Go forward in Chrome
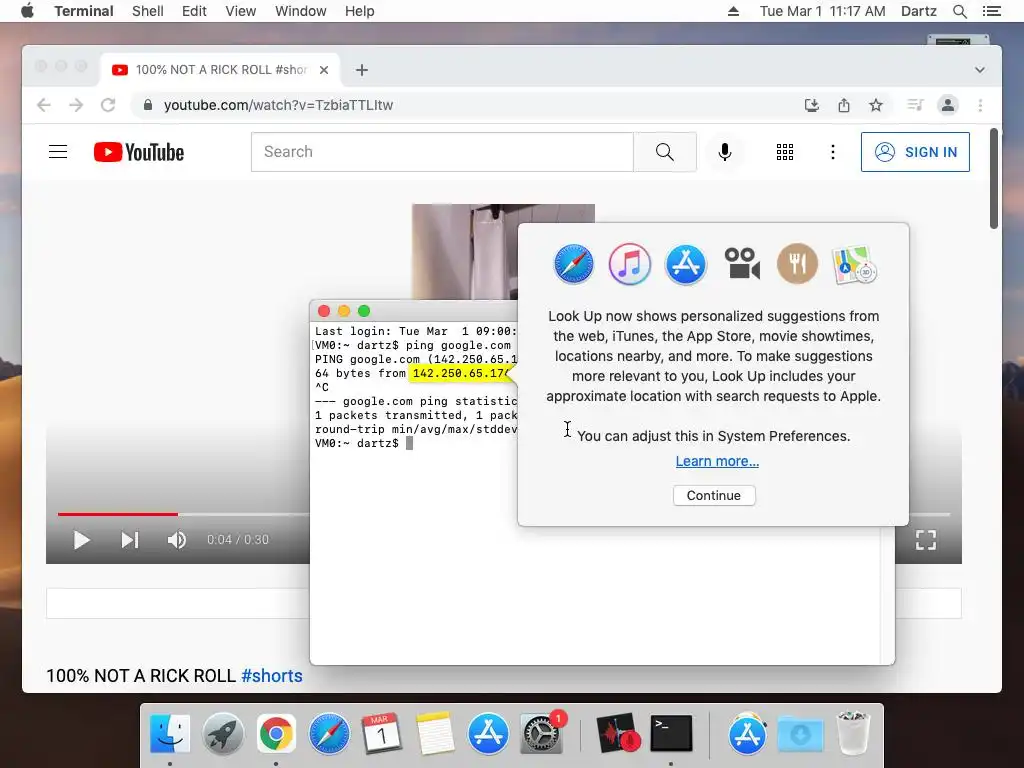Viewport: 1024px width, 768px height. (x=76, y=105)
